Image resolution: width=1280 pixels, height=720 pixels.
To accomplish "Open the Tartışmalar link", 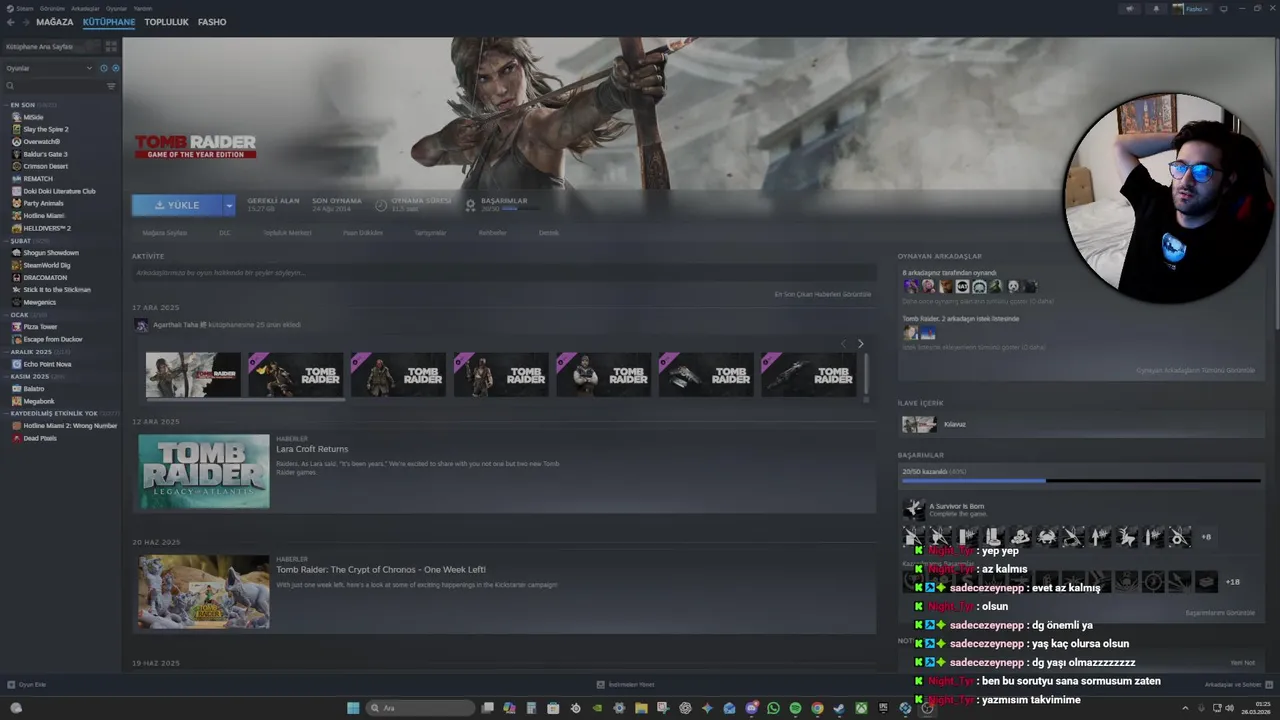I will (430, 233).
